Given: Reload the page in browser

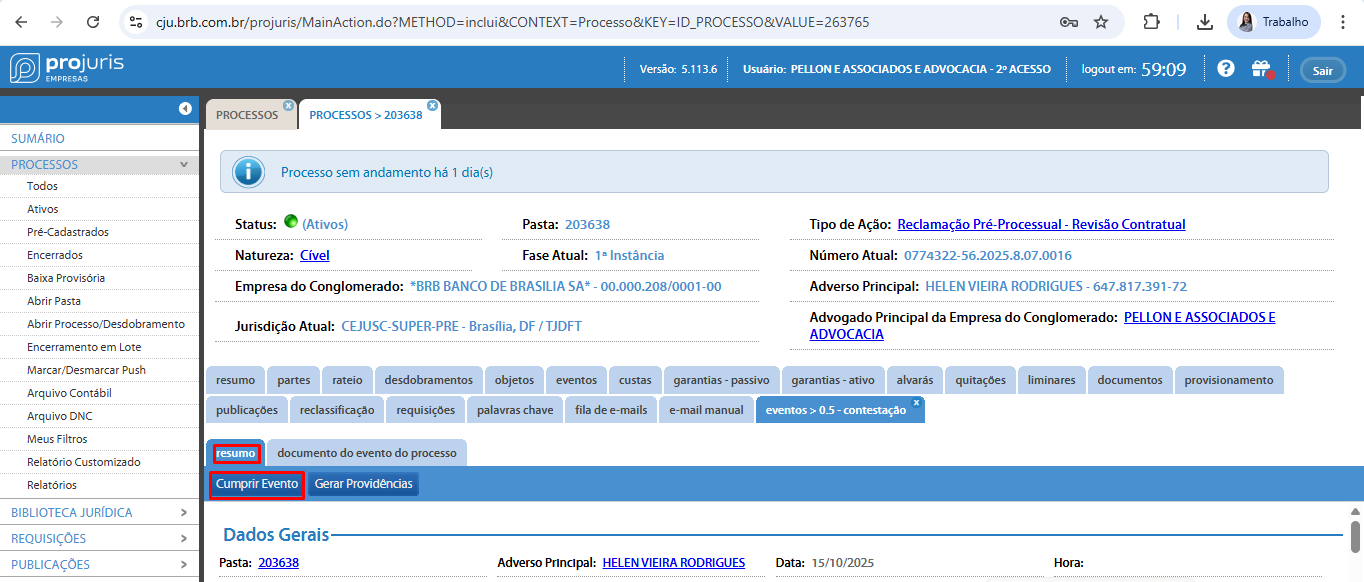Looking at the screenshot, I should pos(93,22).
